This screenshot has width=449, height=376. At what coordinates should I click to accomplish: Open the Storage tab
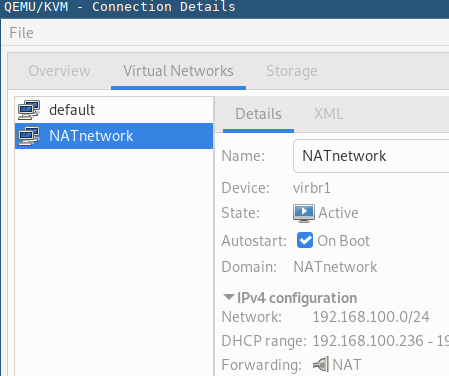(292, 71)
